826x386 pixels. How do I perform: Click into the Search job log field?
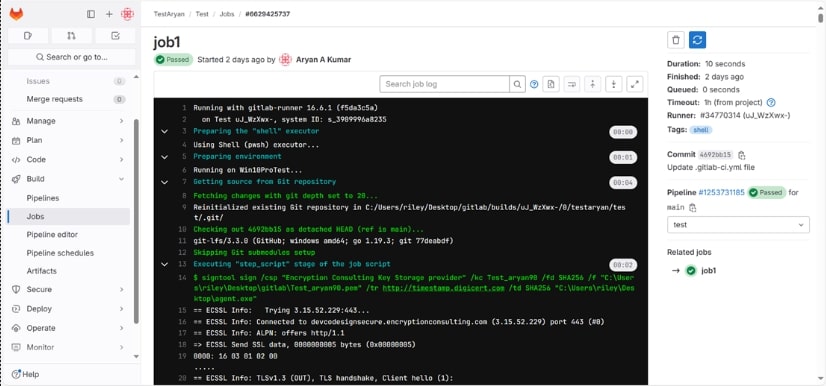point(445,84)
